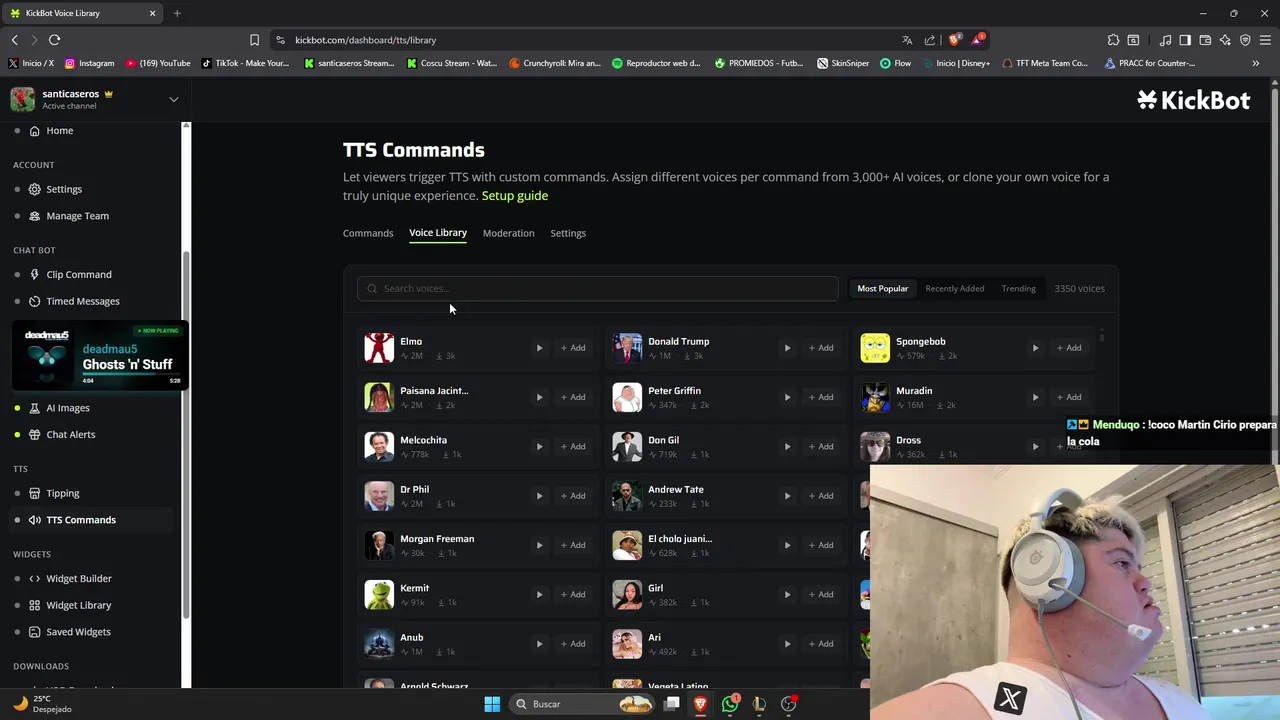Click the Spongebob voice avatar
The height and width of the screenshot is (720, 1280).
(875, 348)
